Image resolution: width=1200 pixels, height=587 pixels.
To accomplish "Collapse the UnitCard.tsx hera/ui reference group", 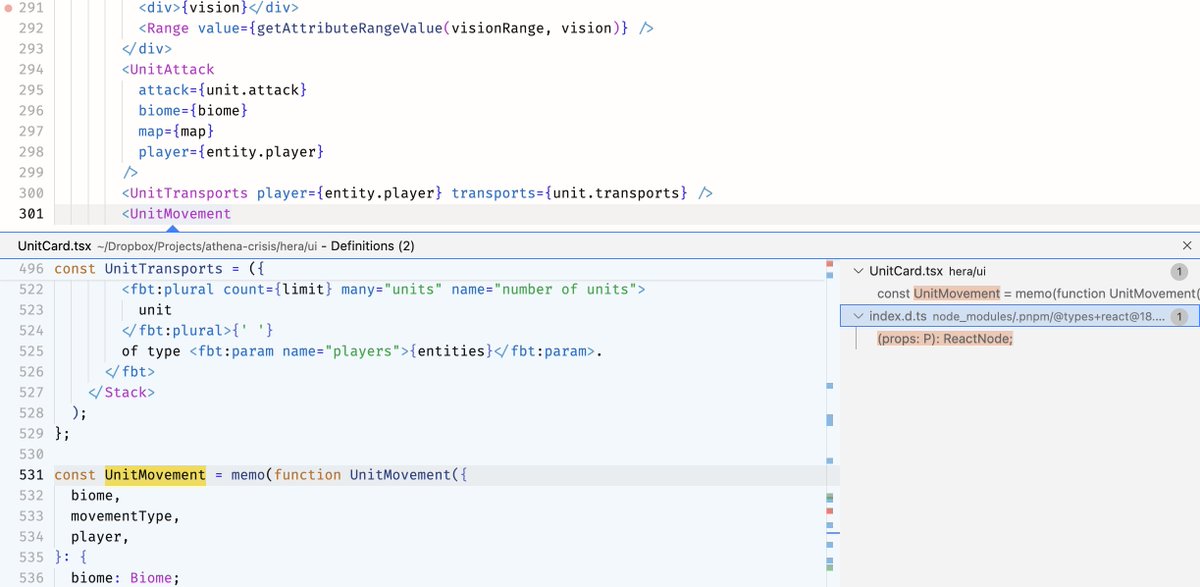I will pyautogui.click(x=858, y=271).
